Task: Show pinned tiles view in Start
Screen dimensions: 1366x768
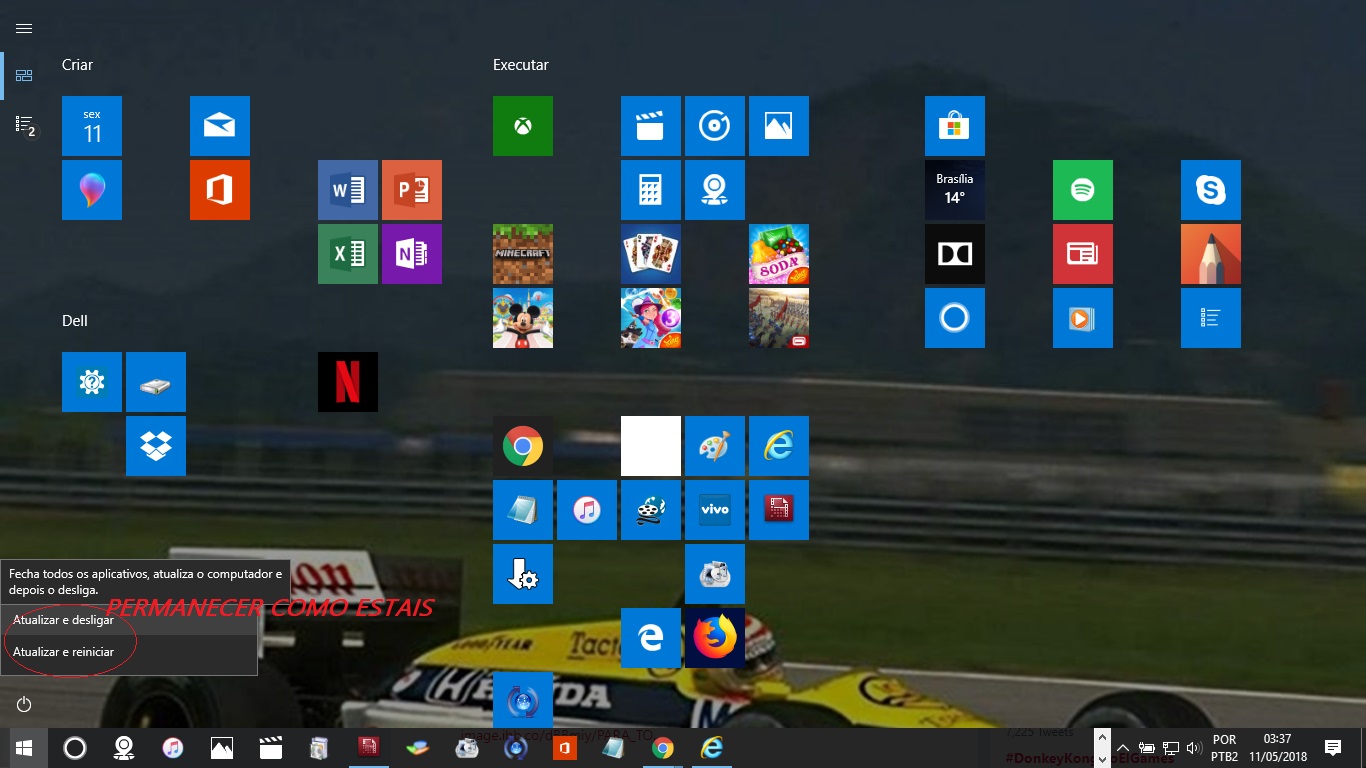Action: point(24,76)
